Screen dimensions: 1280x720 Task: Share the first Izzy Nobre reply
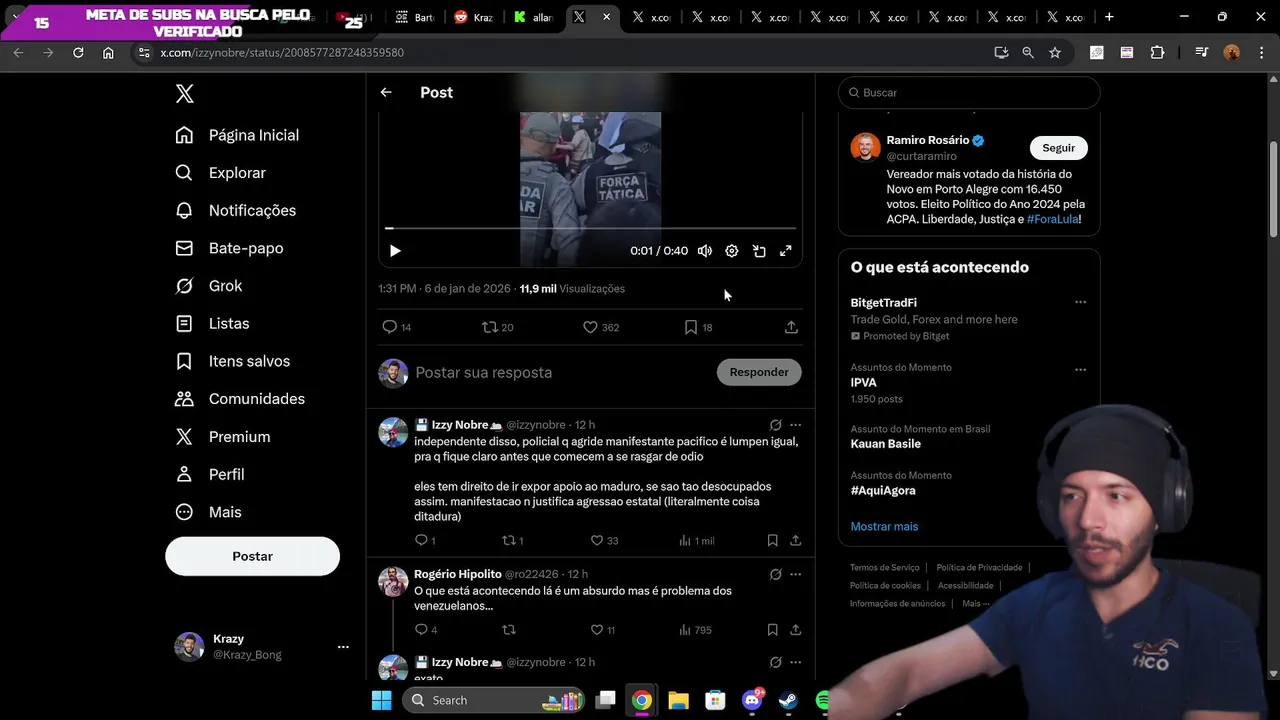pyautogui.click(x=796, y=540)
